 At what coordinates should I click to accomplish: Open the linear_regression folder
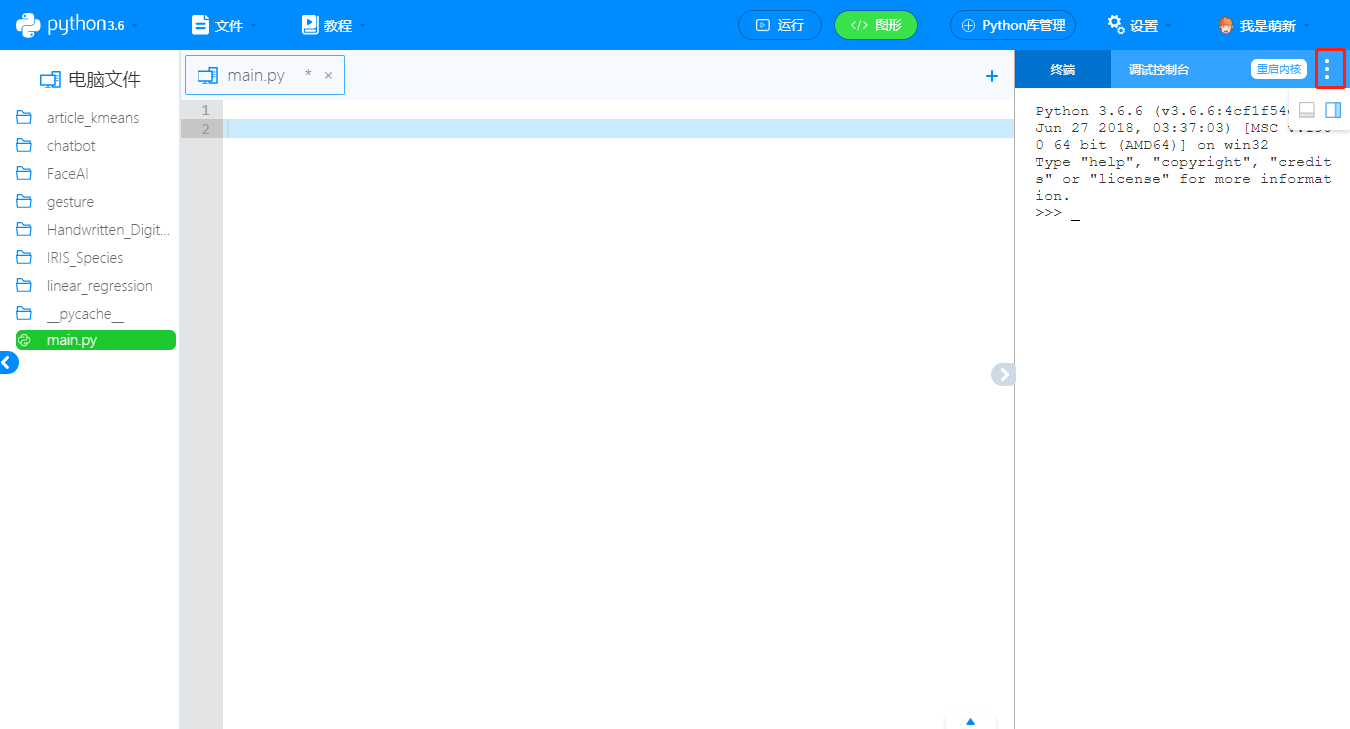coord(100,286)
